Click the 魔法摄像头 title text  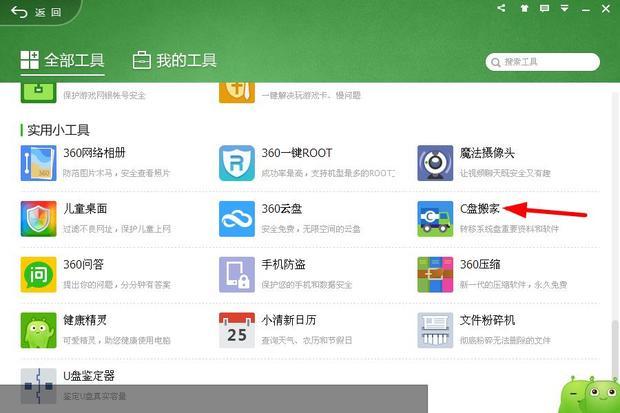(x=487, y=153)
